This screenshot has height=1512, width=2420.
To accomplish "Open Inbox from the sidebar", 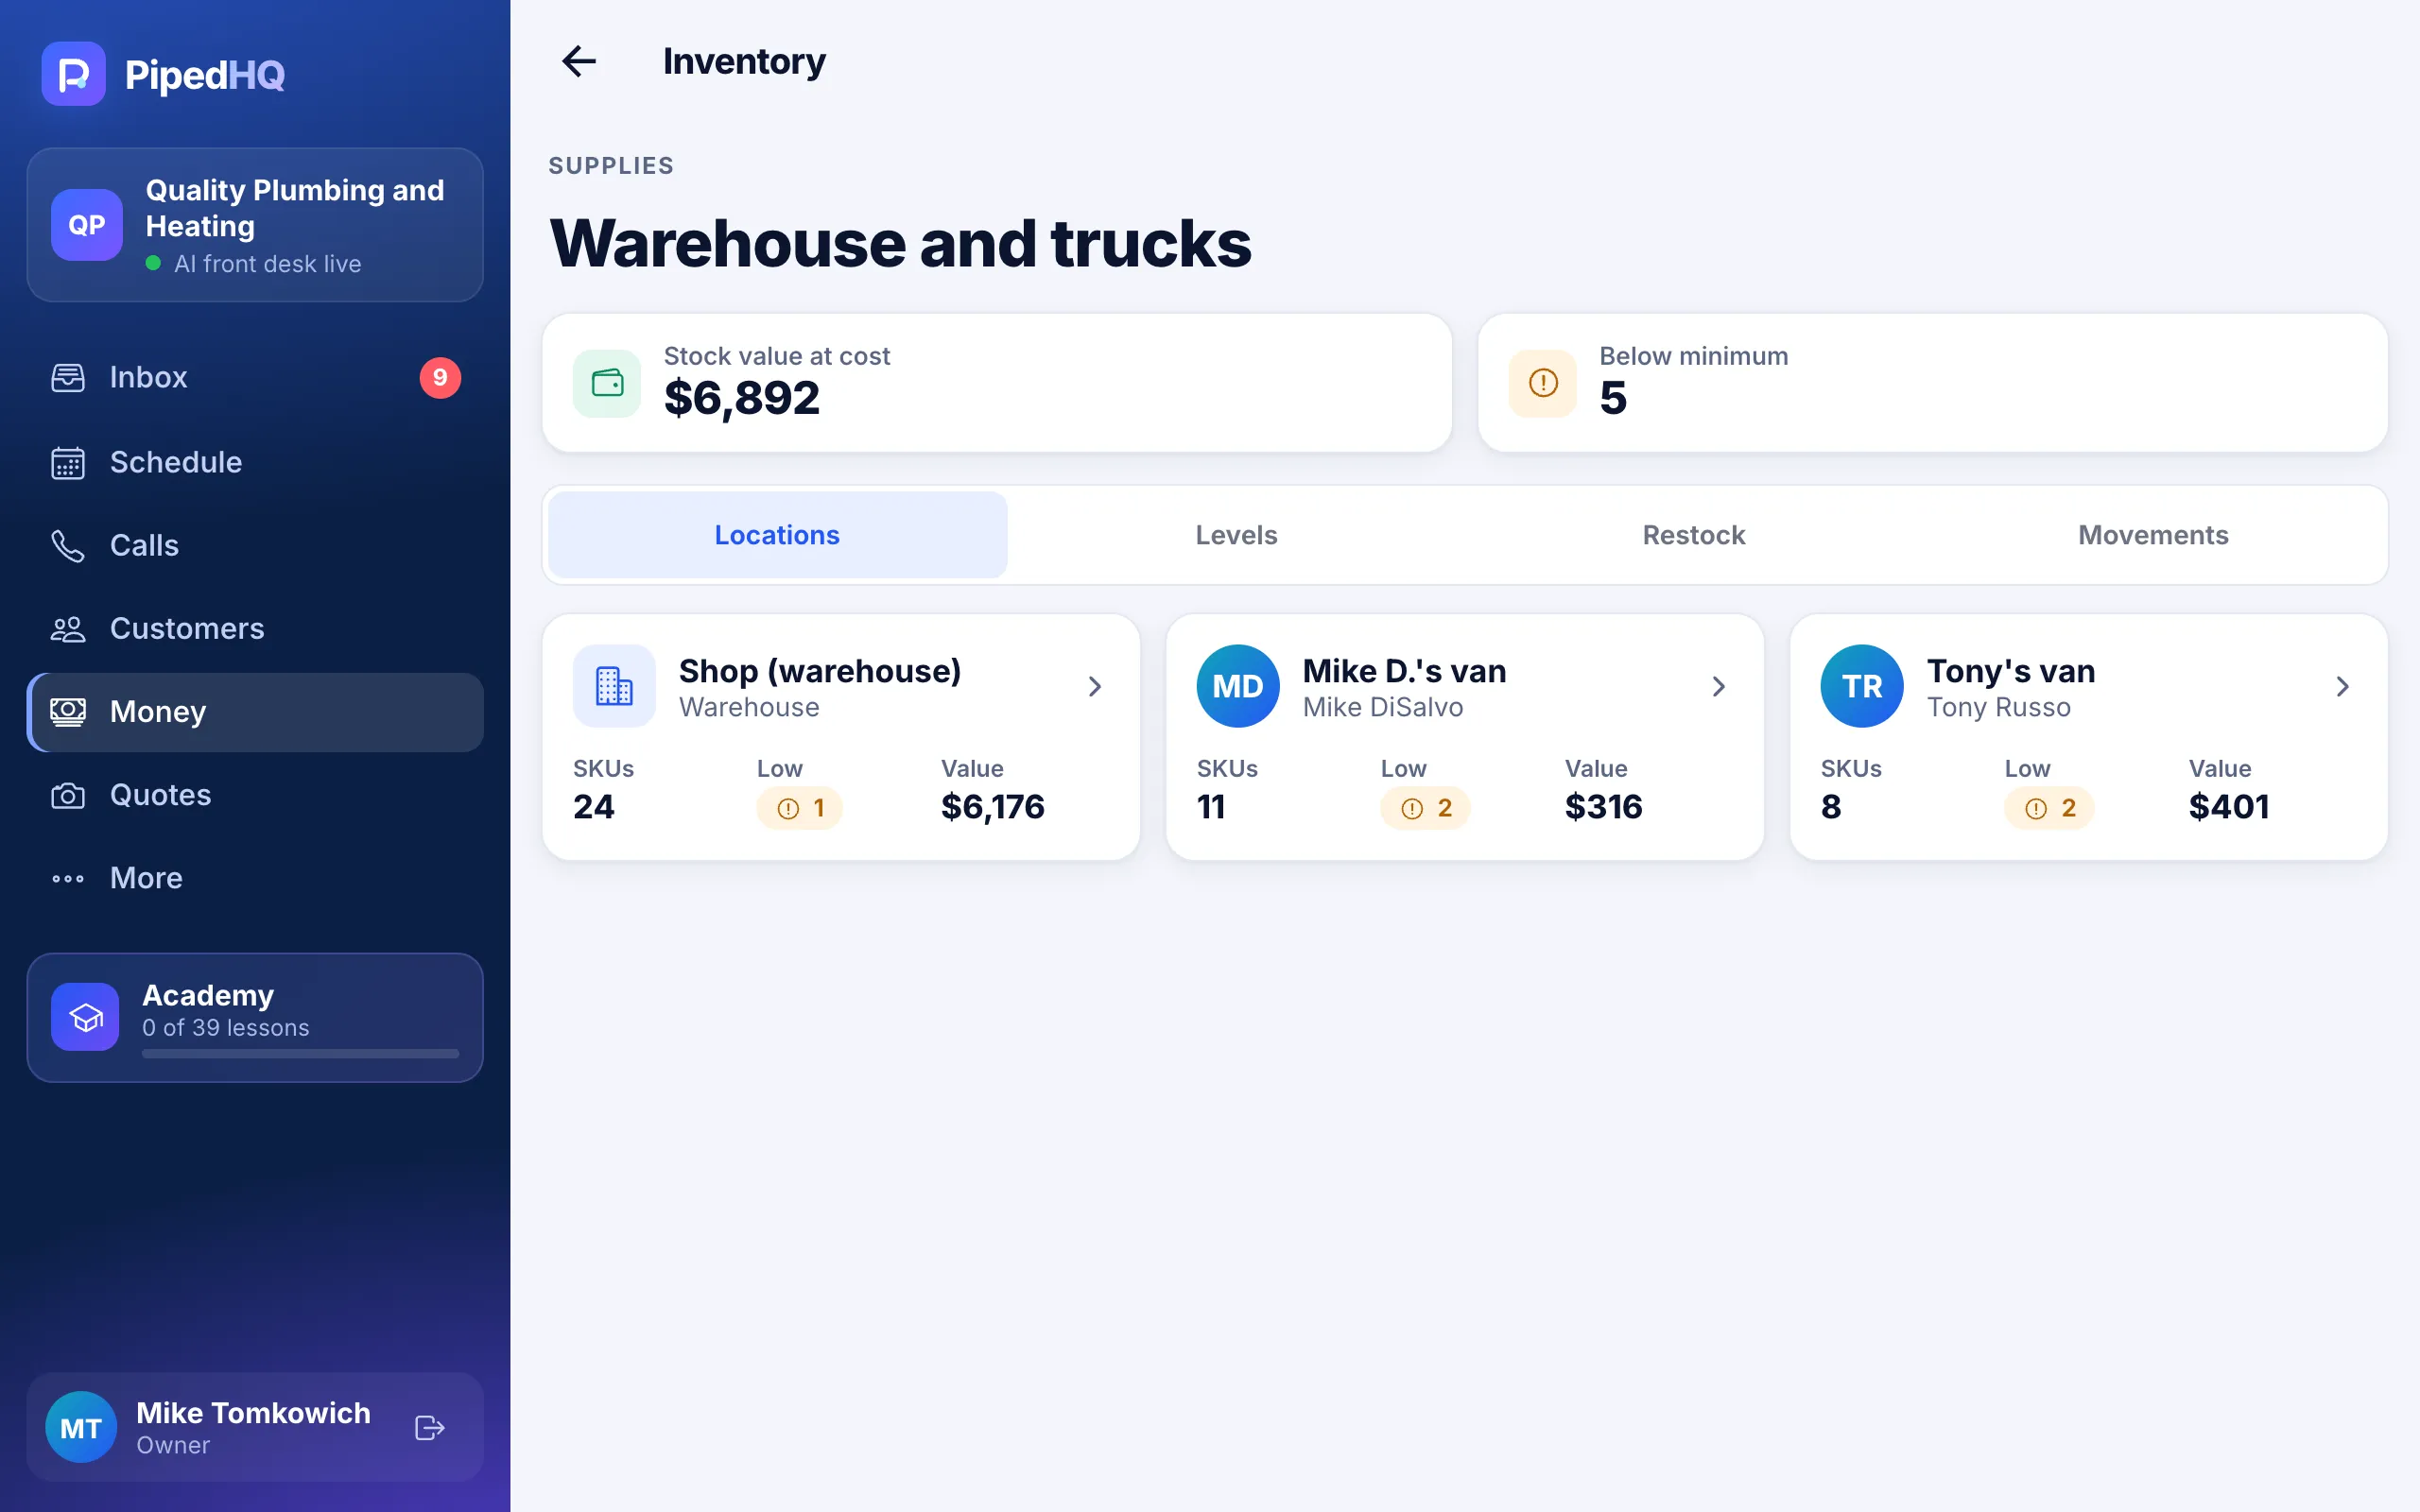I will tap(255, 378).
